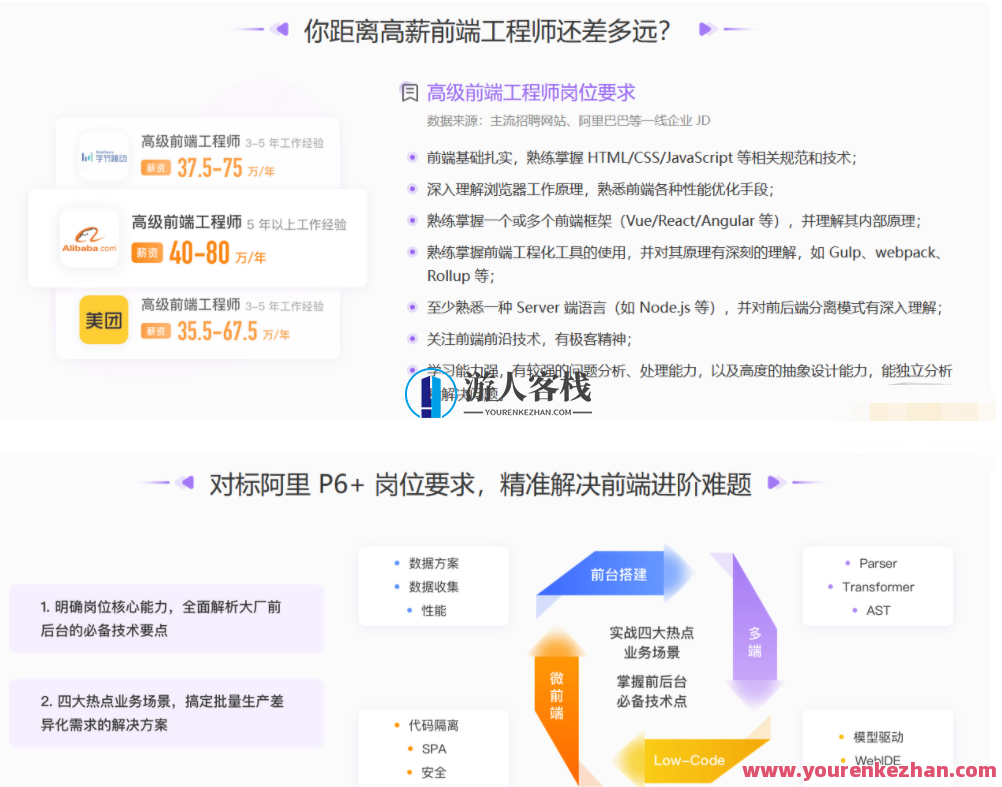Open the Transformer list entry
1002x787 pixels.
879,587
